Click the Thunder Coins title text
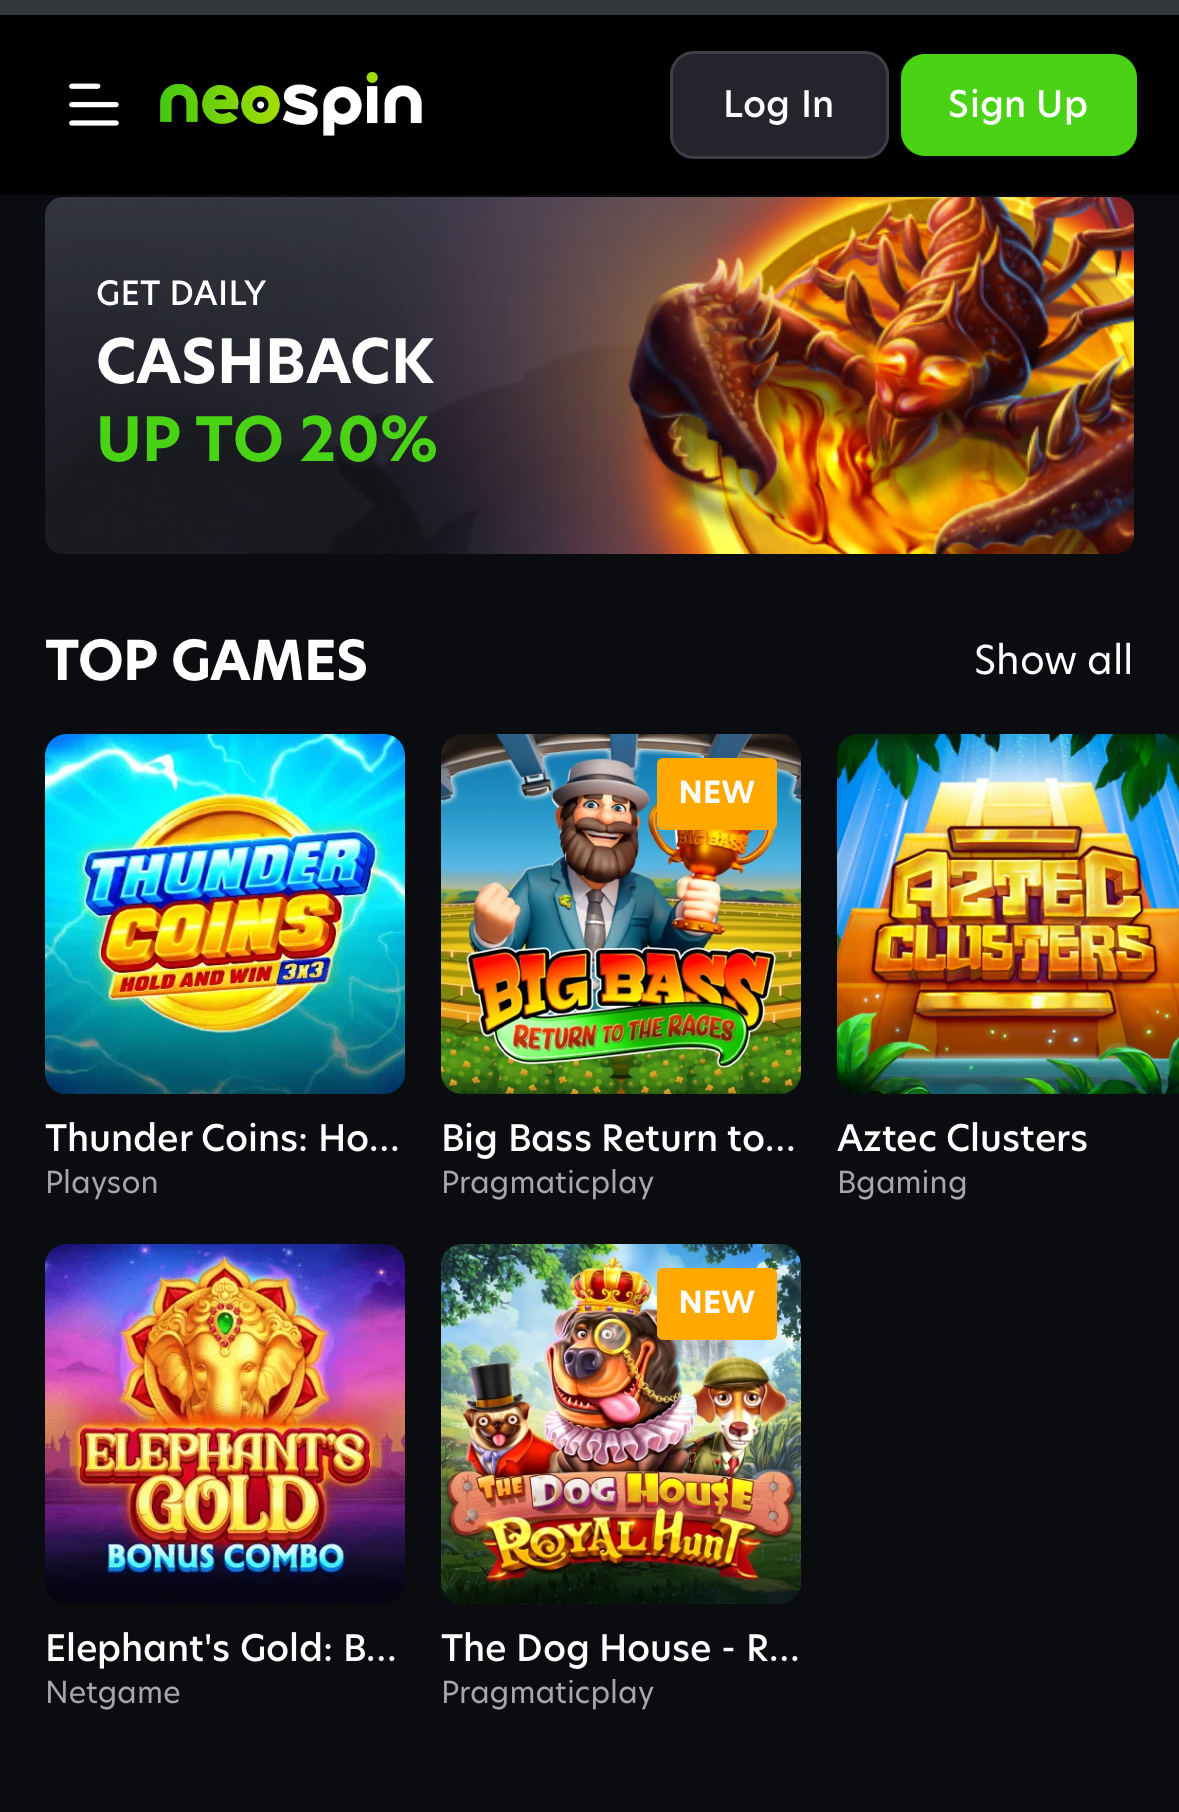Image resolution: width=1179 pixels, height=1812 pixels. pyautogui.click(x=223, y=1138)
